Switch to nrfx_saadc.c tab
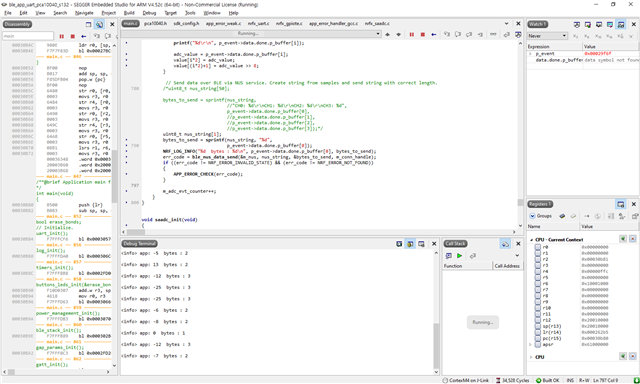640x384 pixels. tap(377, 24)
